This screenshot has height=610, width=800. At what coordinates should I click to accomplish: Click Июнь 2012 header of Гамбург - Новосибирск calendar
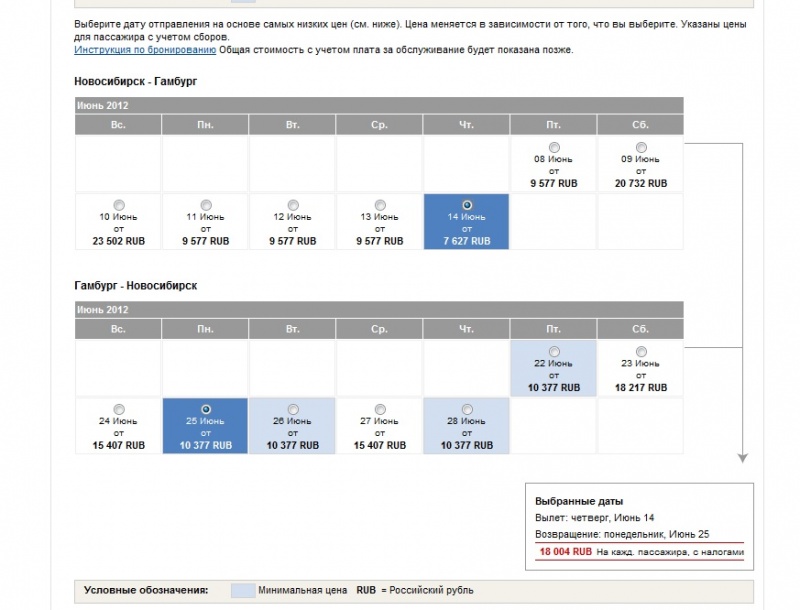(x=103, y=309)
